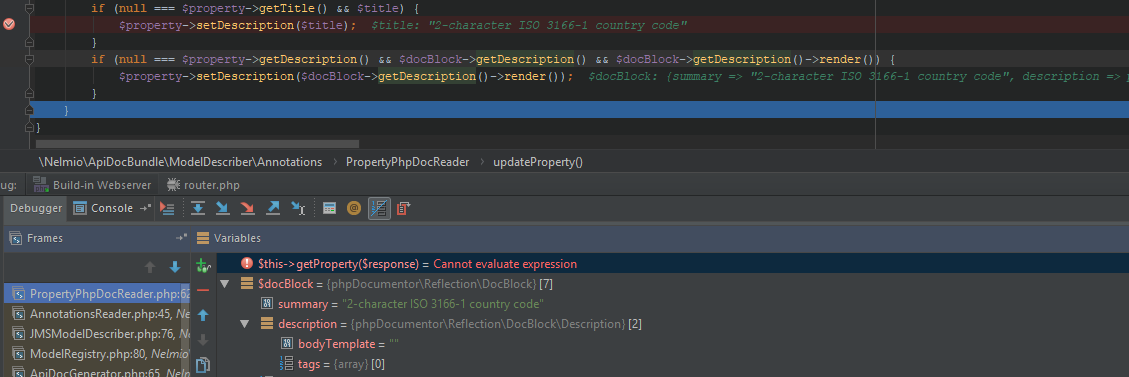
Task: Collapse the getDescription if-block with its fold marker
Action: 30,59
